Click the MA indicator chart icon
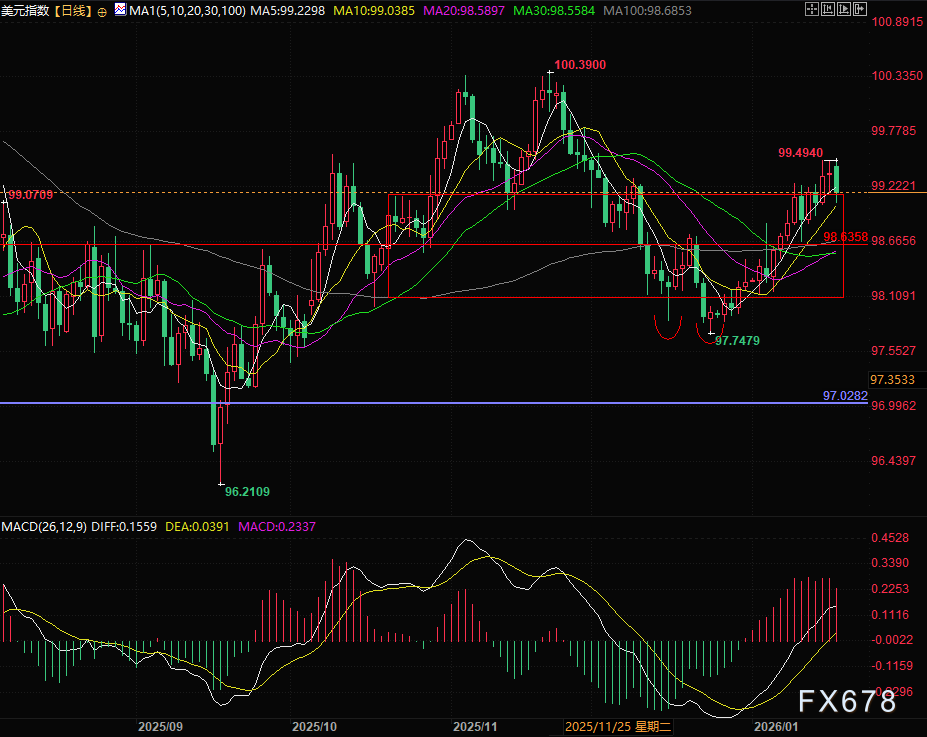The height and width of the screenshot is (737, 927). [x=119, y=11]
